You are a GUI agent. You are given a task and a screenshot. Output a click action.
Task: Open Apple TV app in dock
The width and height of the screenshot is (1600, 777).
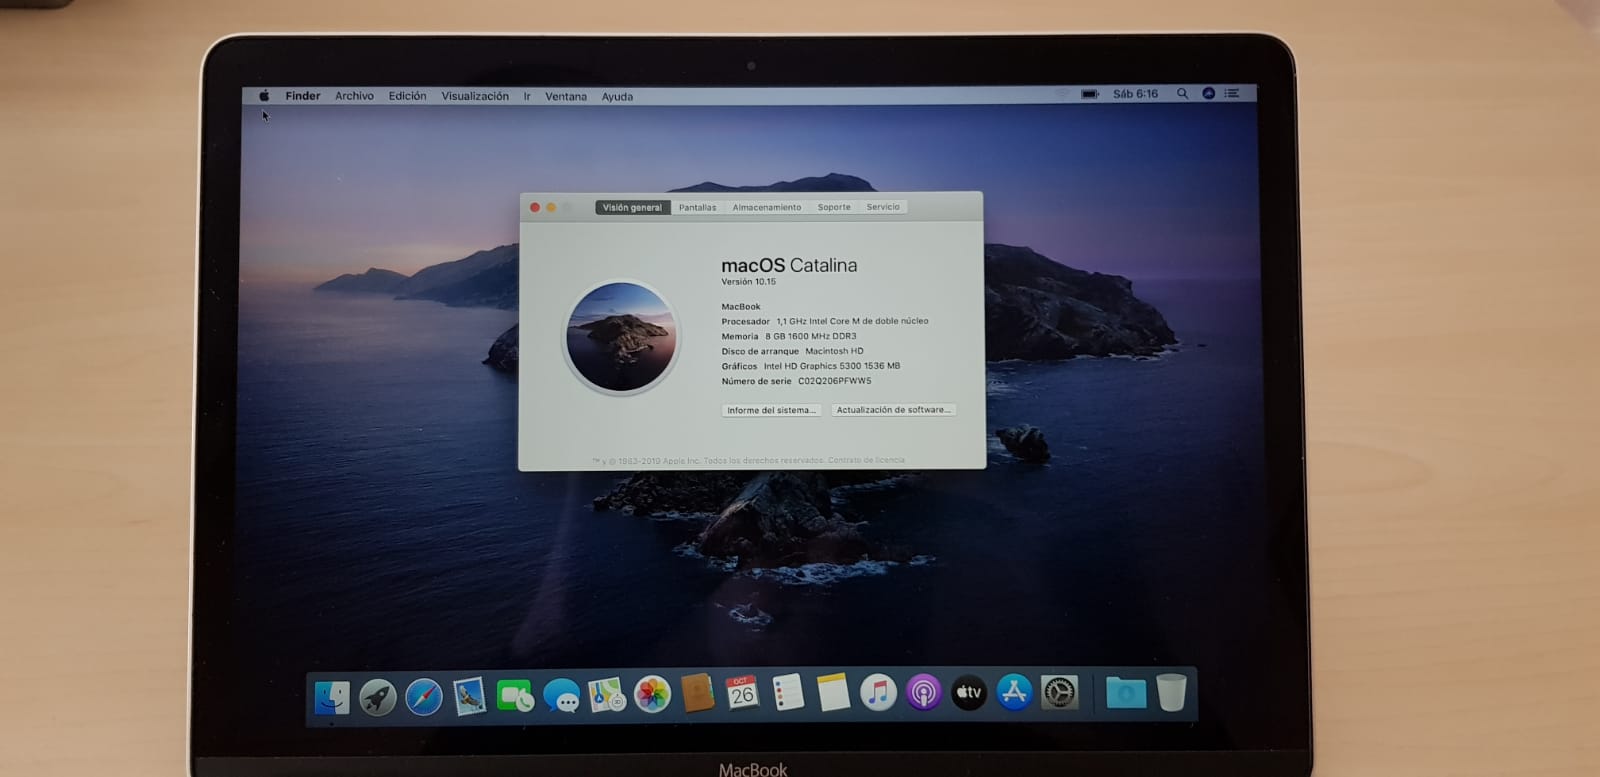tap(968, 692)
